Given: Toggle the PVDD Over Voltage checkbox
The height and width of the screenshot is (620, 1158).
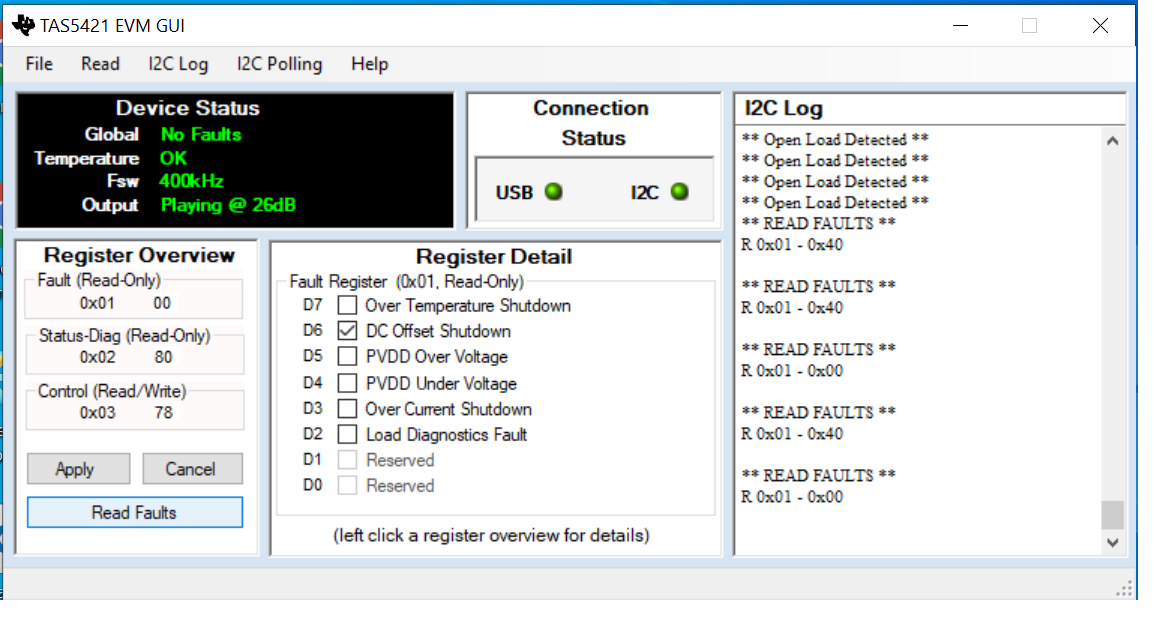Looking at the screenshot, I should click(x=347, y=356).
